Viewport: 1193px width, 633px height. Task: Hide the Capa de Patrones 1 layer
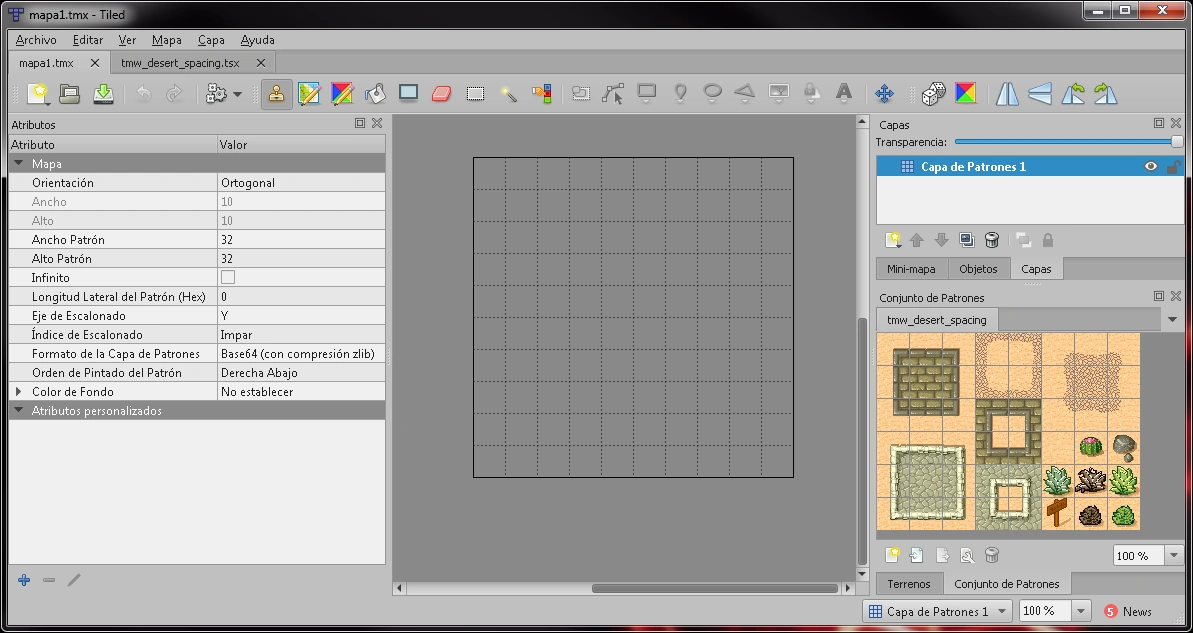(1151, 167)
